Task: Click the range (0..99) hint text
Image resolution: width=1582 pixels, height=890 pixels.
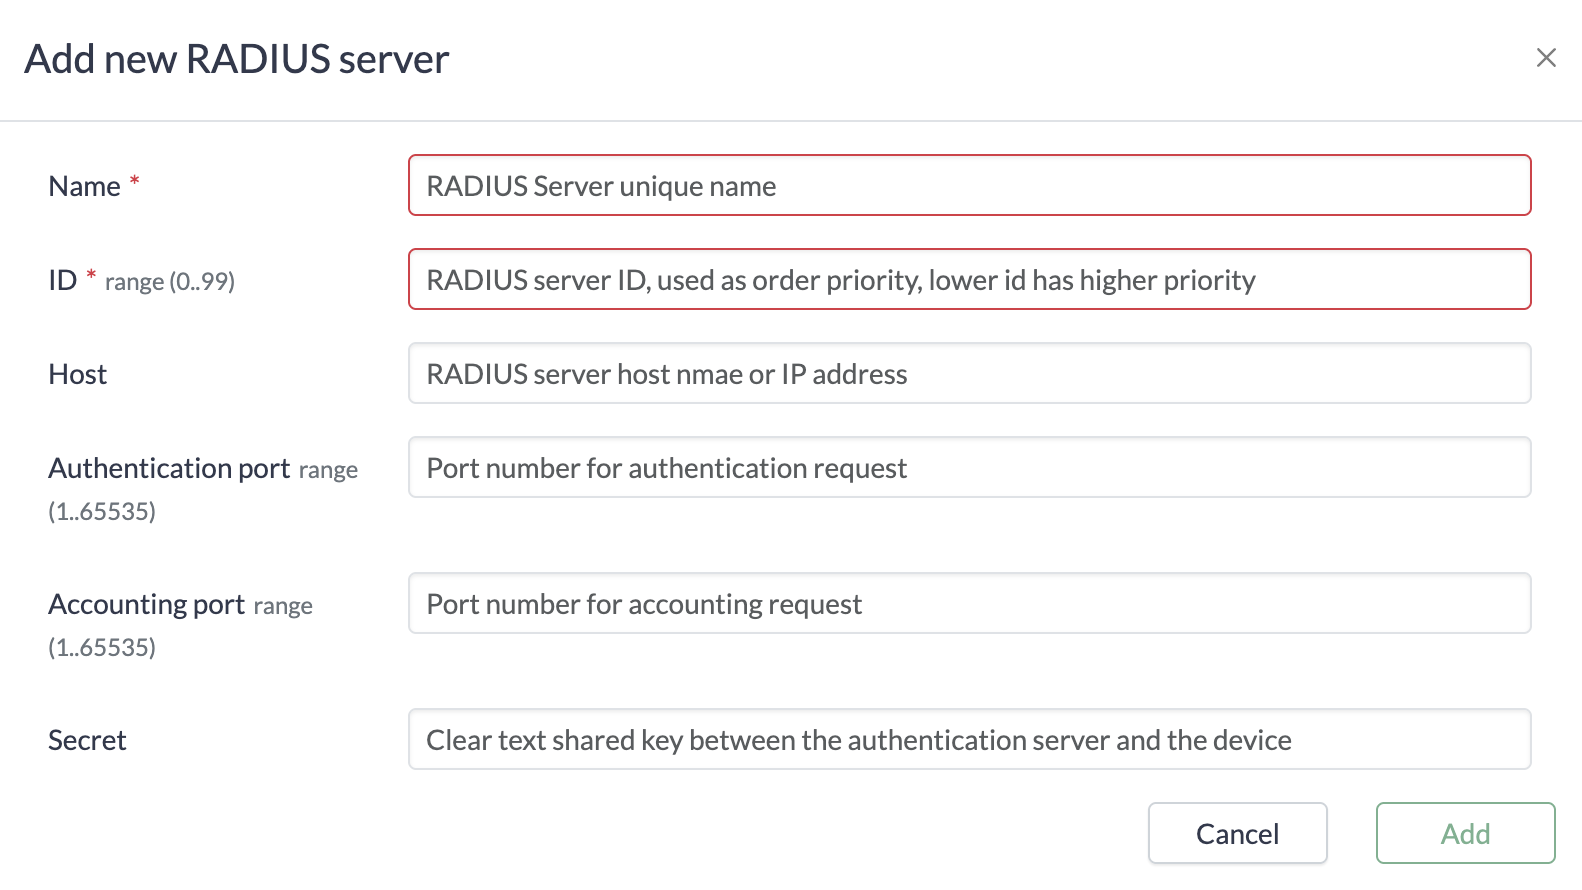Action: (169, 282)
